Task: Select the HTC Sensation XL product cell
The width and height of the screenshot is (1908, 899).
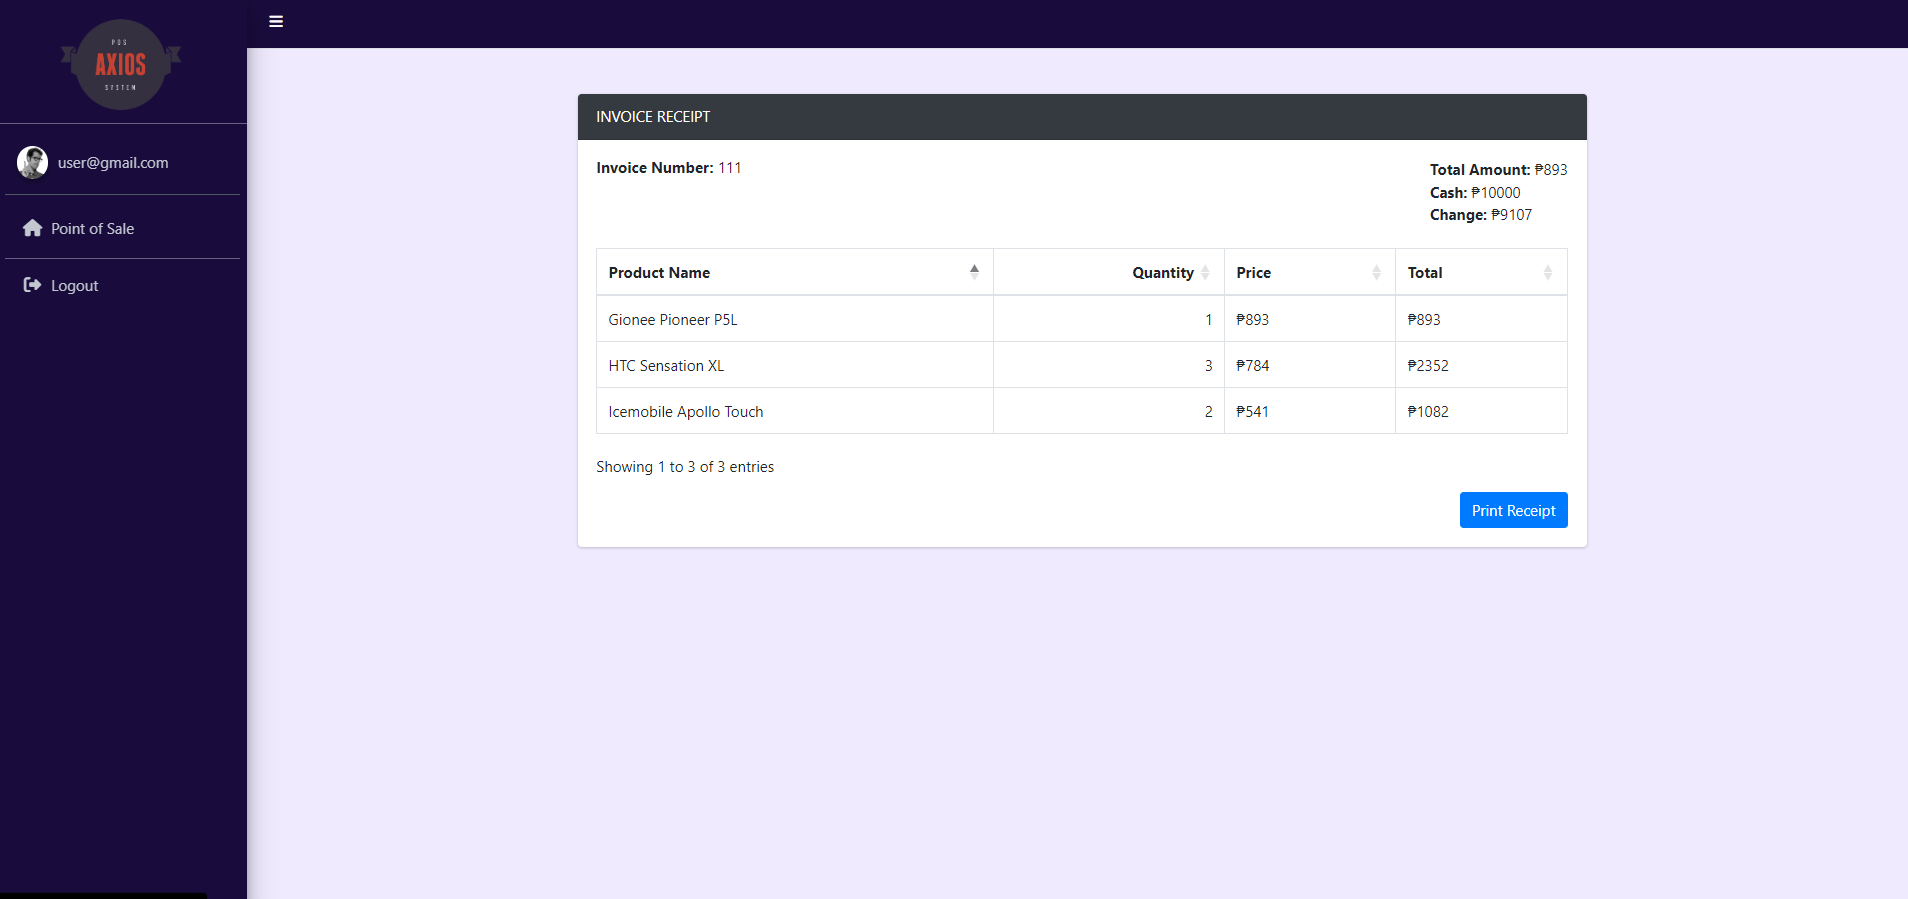Action: (x=794, y=365)
